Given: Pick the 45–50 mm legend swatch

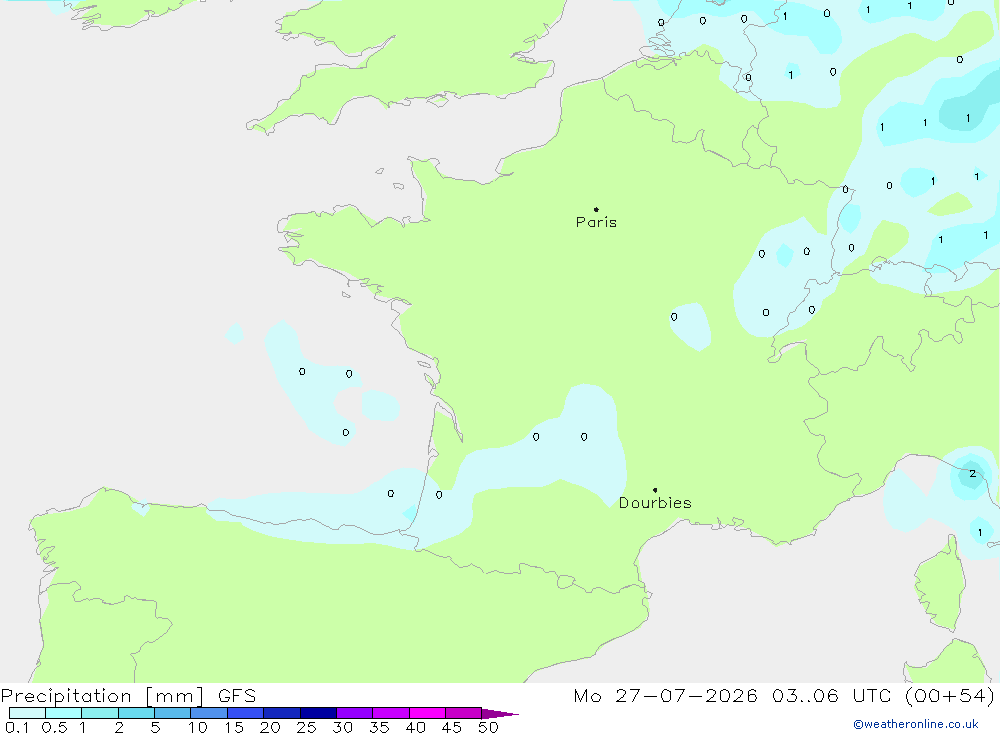Looking at the screenshot, I should click(x=464, y=713).
